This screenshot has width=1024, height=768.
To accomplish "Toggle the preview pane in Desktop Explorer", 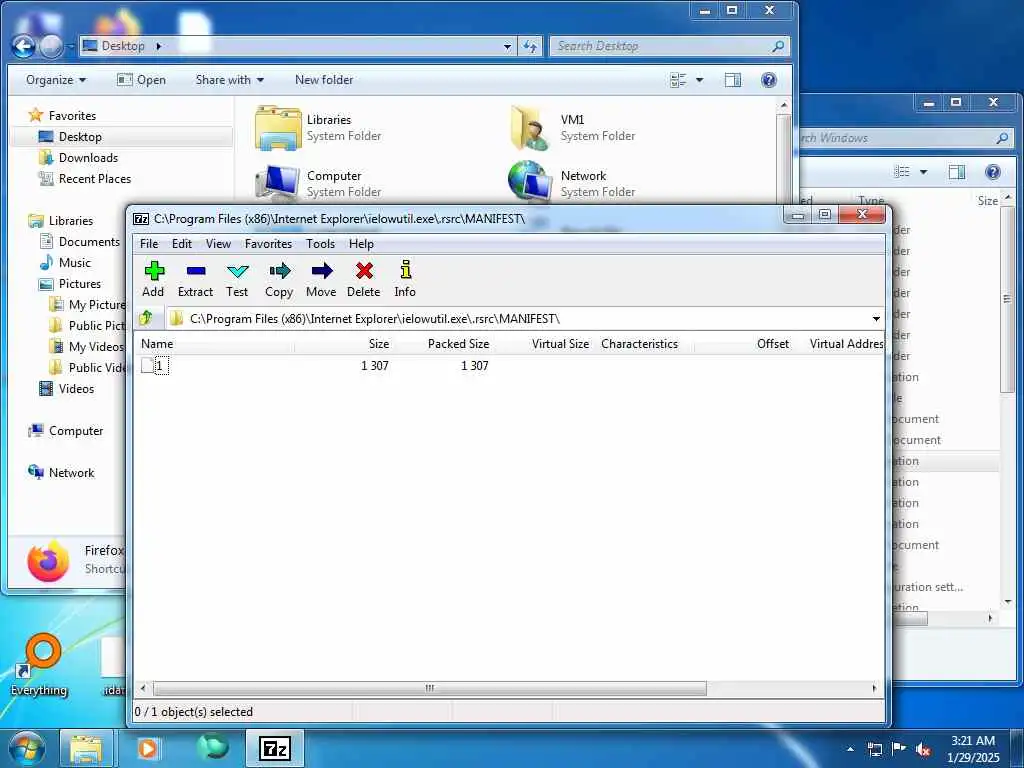I will coord(733,80).
